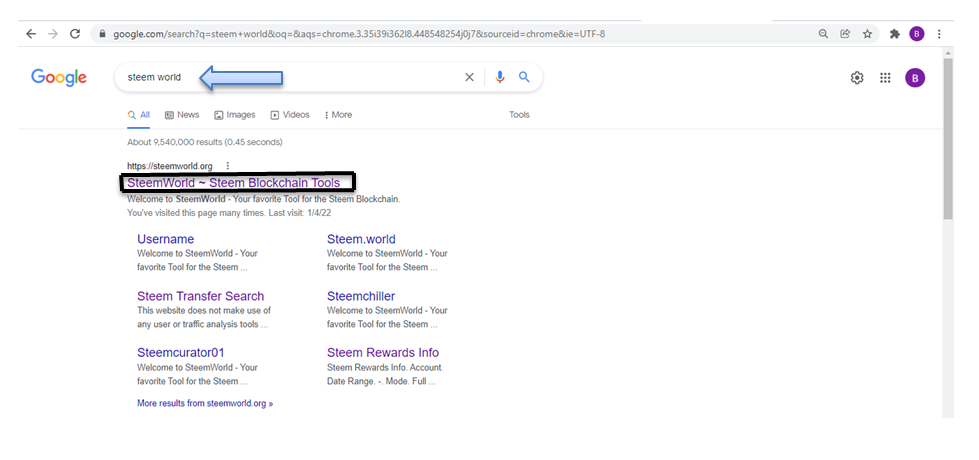Switch to the Images tab

coord(235,115)
